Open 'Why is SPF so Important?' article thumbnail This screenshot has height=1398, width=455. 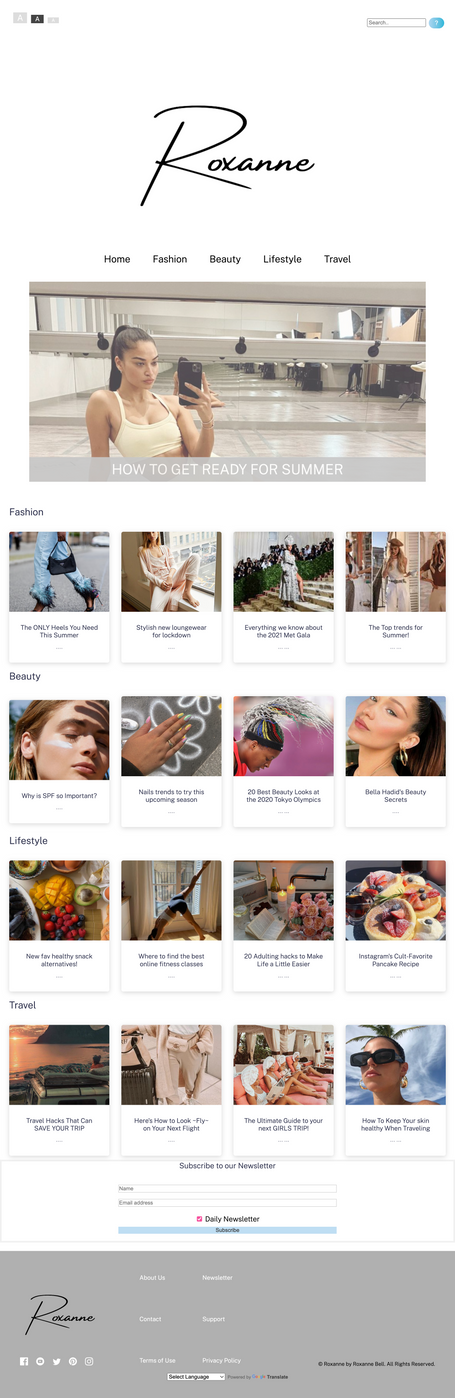click(x=59, y=738)
